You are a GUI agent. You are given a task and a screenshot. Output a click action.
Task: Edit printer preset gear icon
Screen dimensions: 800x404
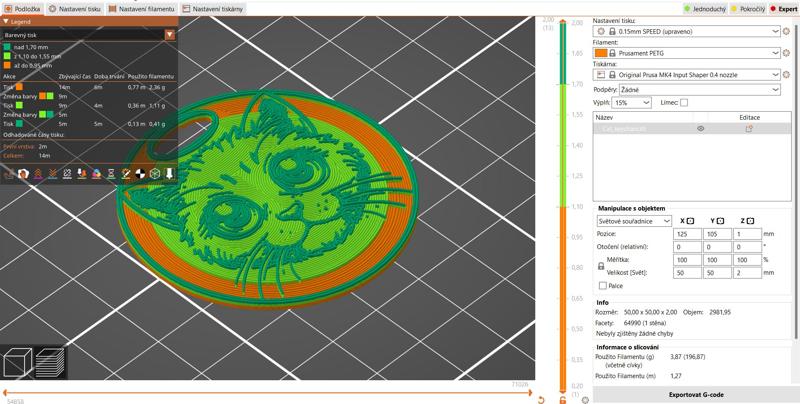(786, 75)
